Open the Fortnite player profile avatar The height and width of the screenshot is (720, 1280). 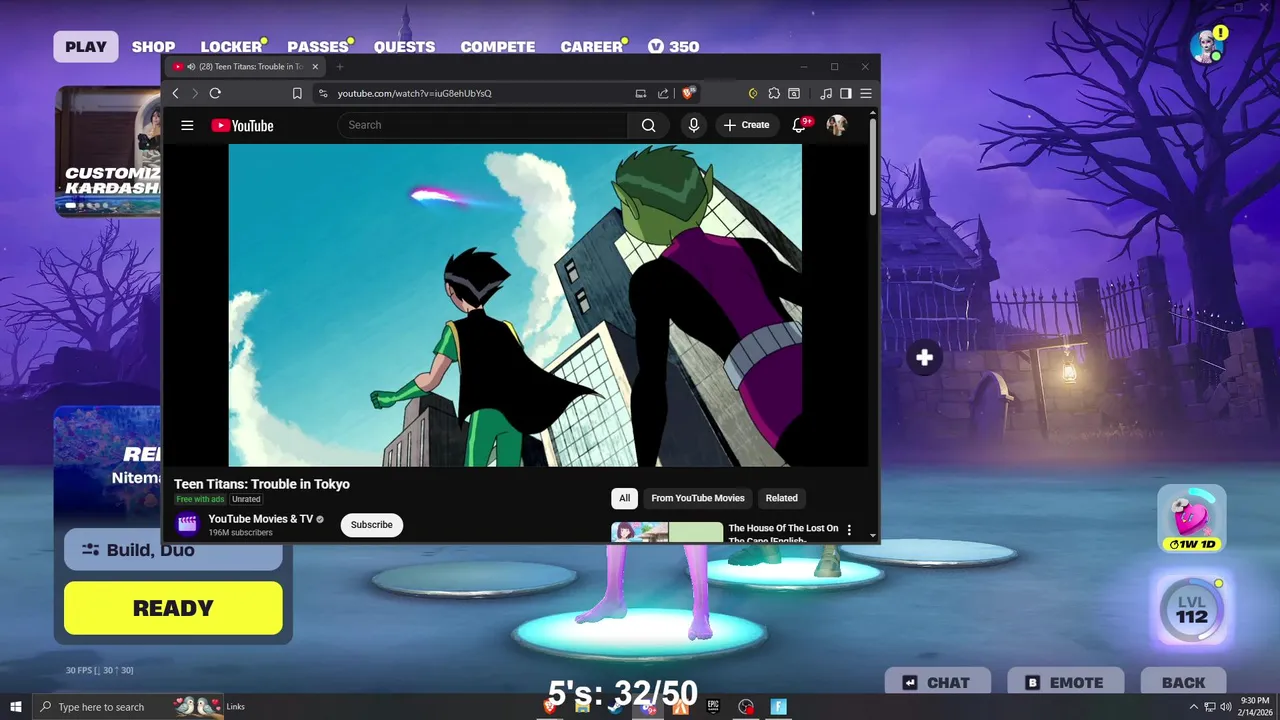(1207, 46)
